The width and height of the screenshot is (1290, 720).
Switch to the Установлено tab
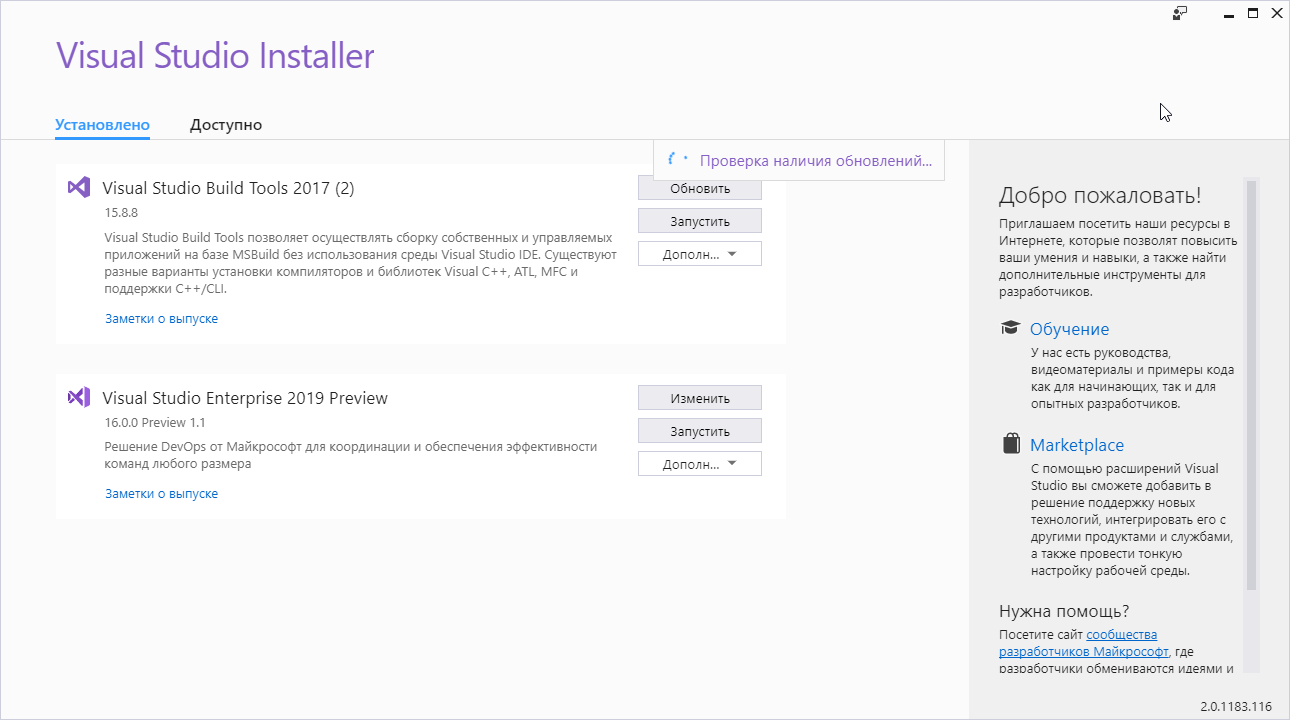[102, 125]
